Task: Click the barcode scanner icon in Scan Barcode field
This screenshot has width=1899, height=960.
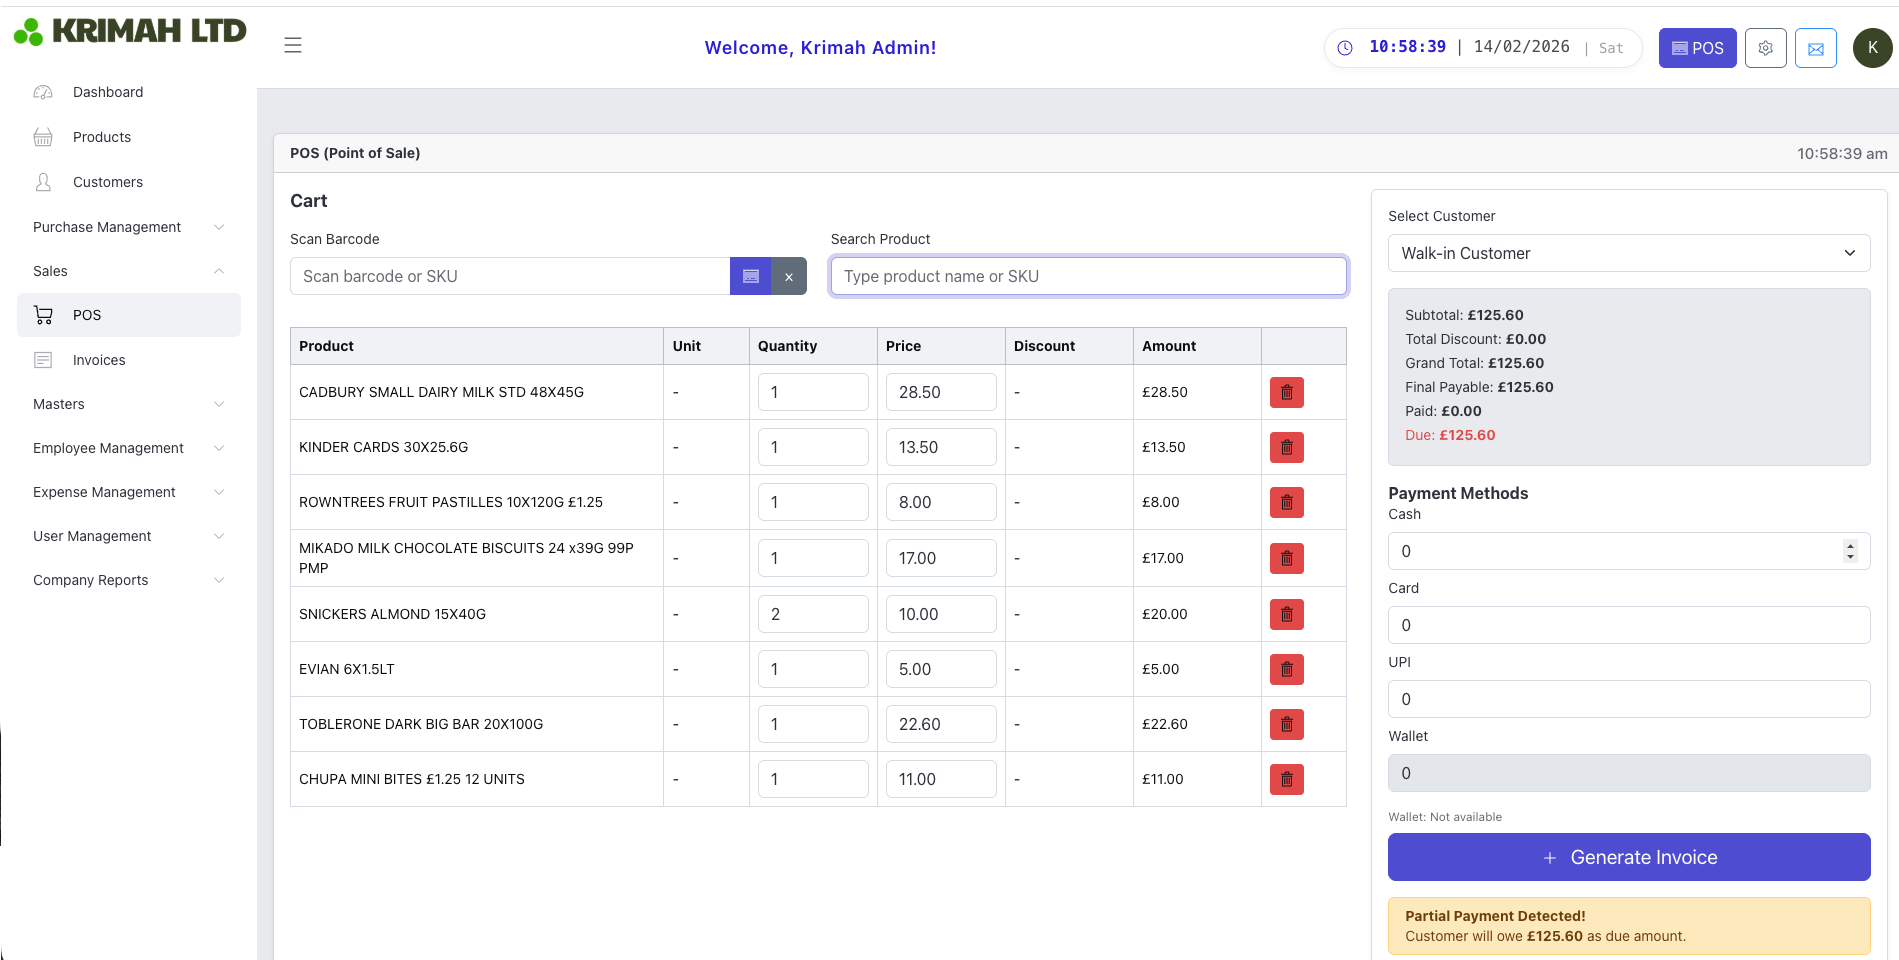Action: (x=750, y=276)
